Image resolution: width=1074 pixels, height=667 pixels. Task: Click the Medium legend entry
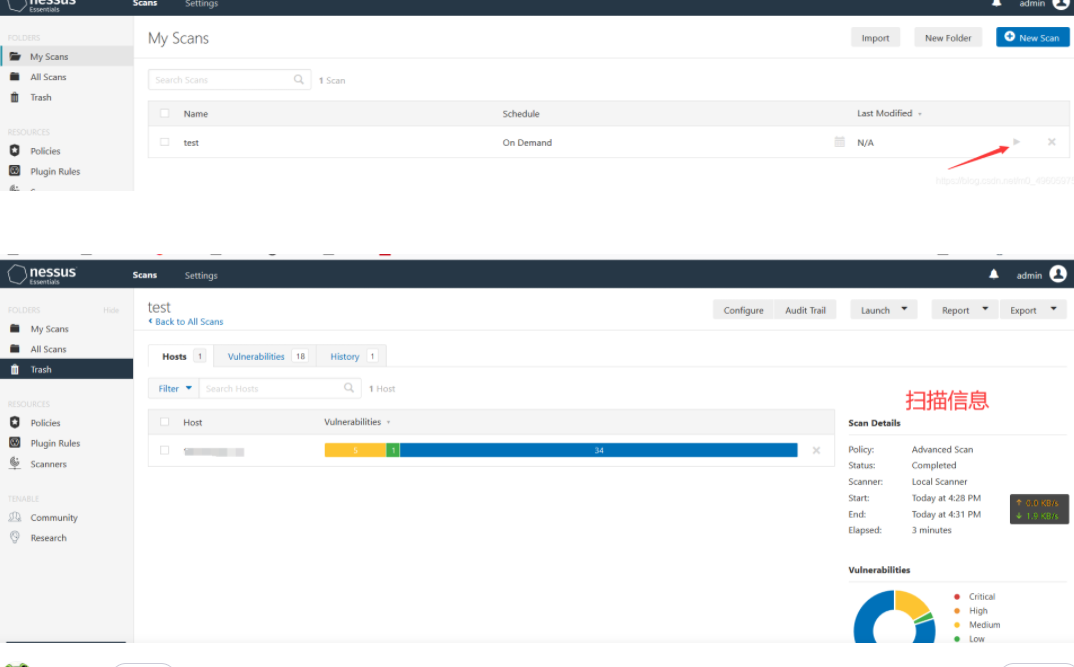point(977,625)
